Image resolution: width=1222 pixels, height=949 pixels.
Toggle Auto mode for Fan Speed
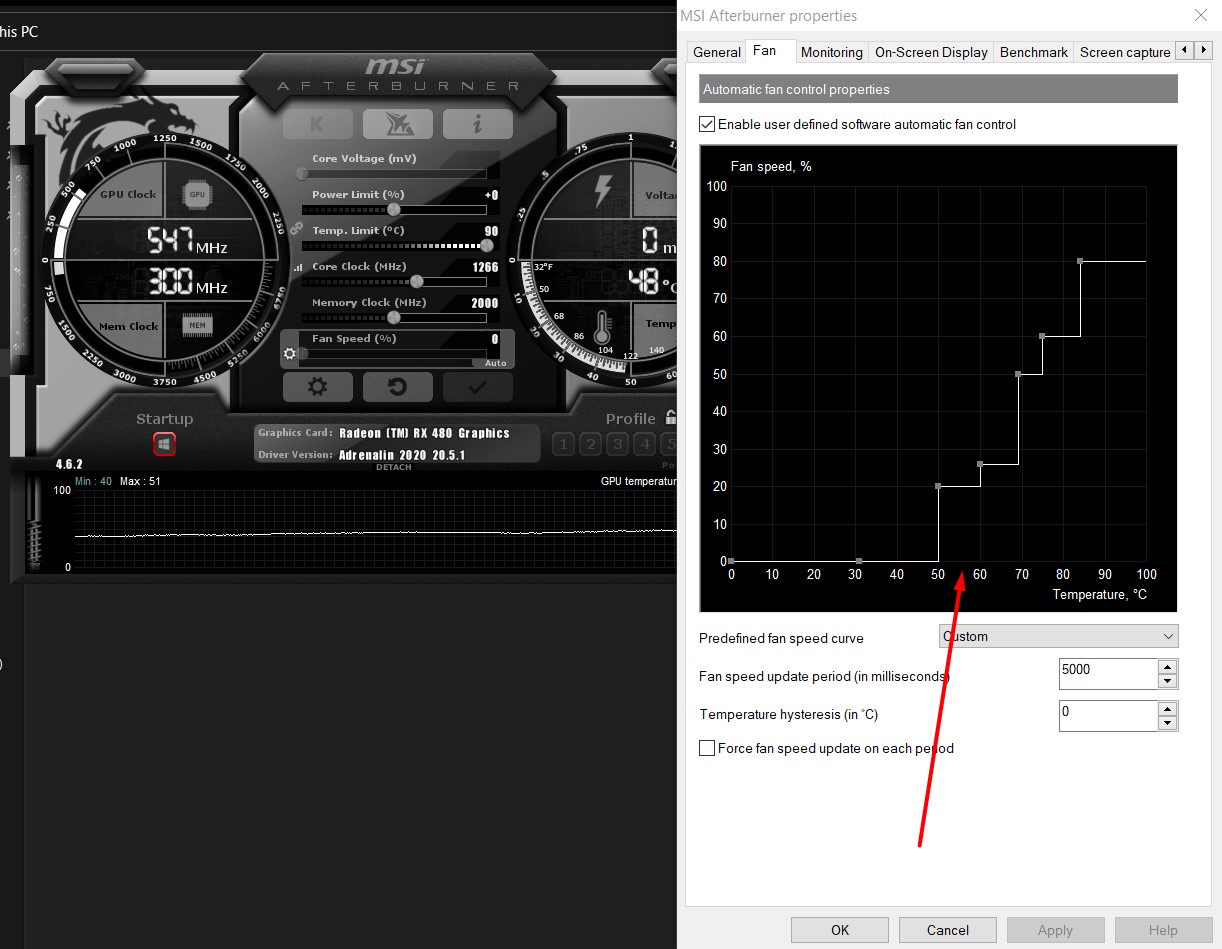click(495, 362)
